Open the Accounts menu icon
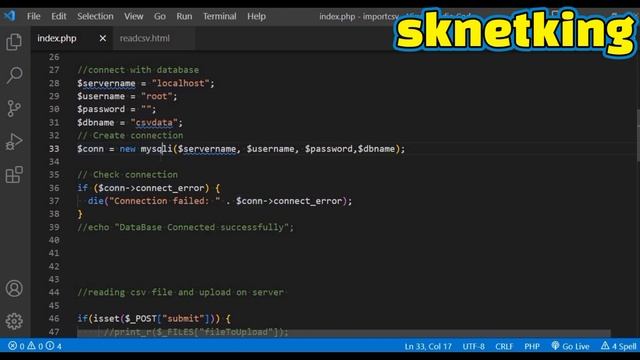640x360 pixels. coord(14,288)
